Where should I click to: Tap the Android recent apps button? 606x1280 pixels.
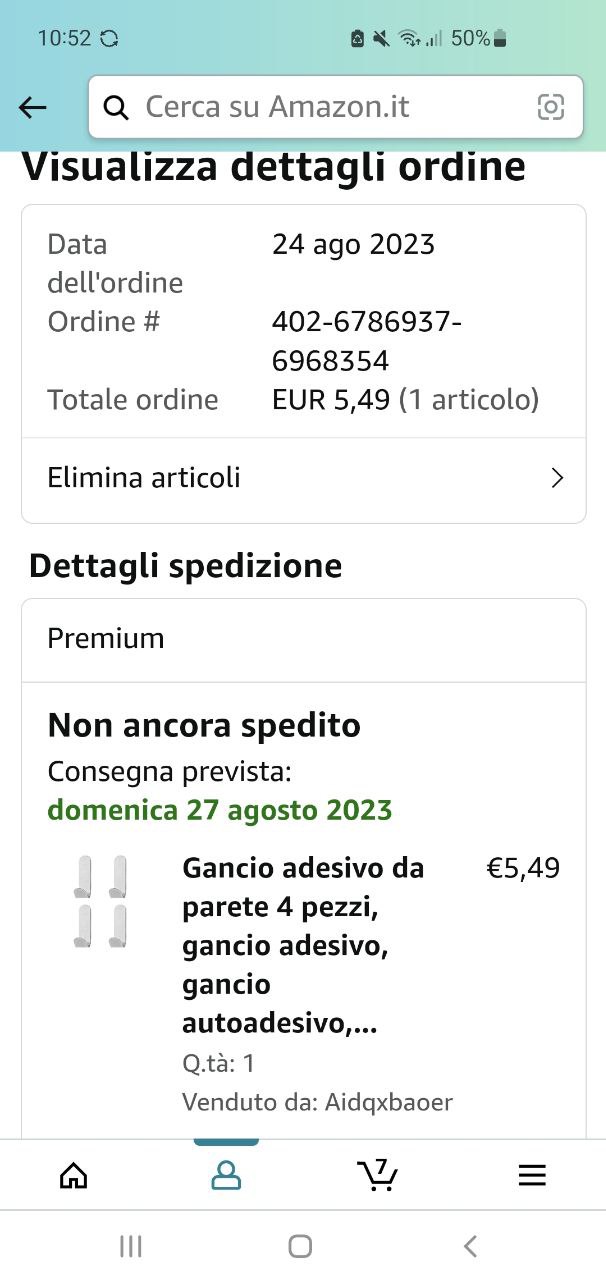[x=130, y=1246]
